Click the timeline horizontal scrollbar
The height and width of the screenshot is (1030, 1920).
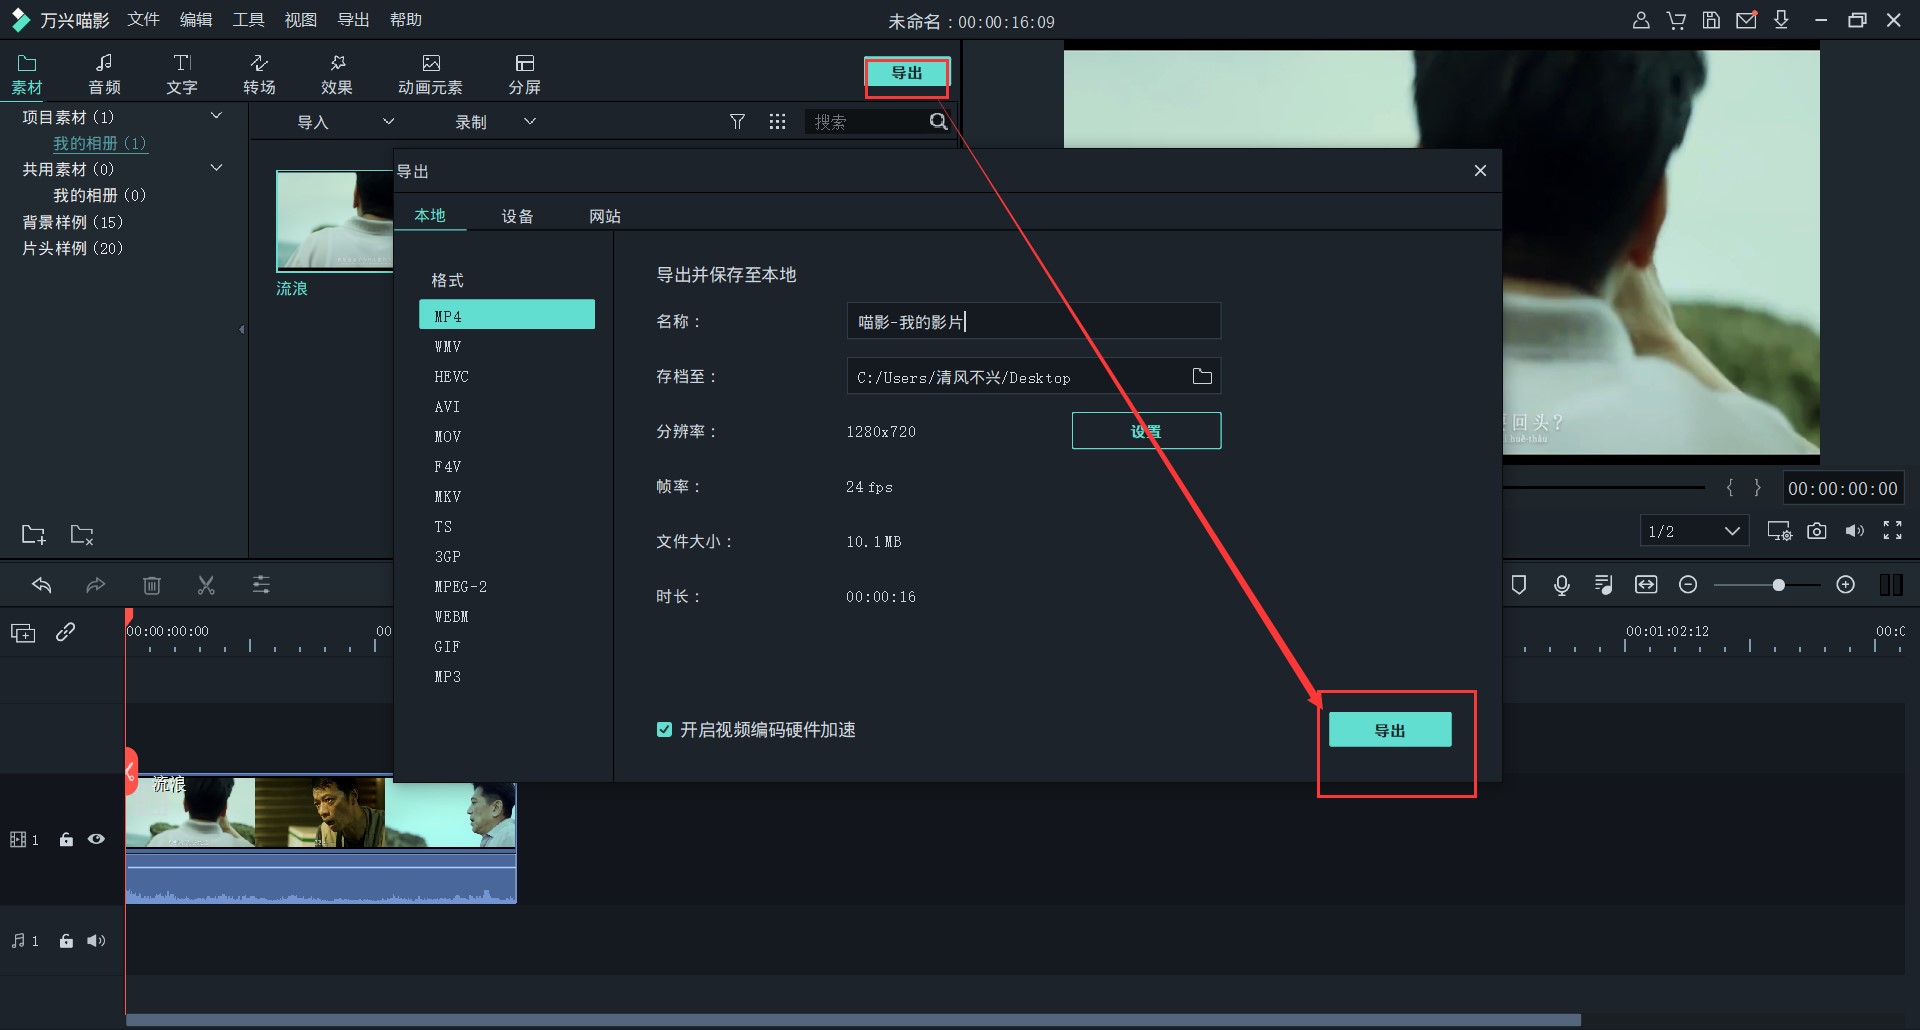[853, 1020]
